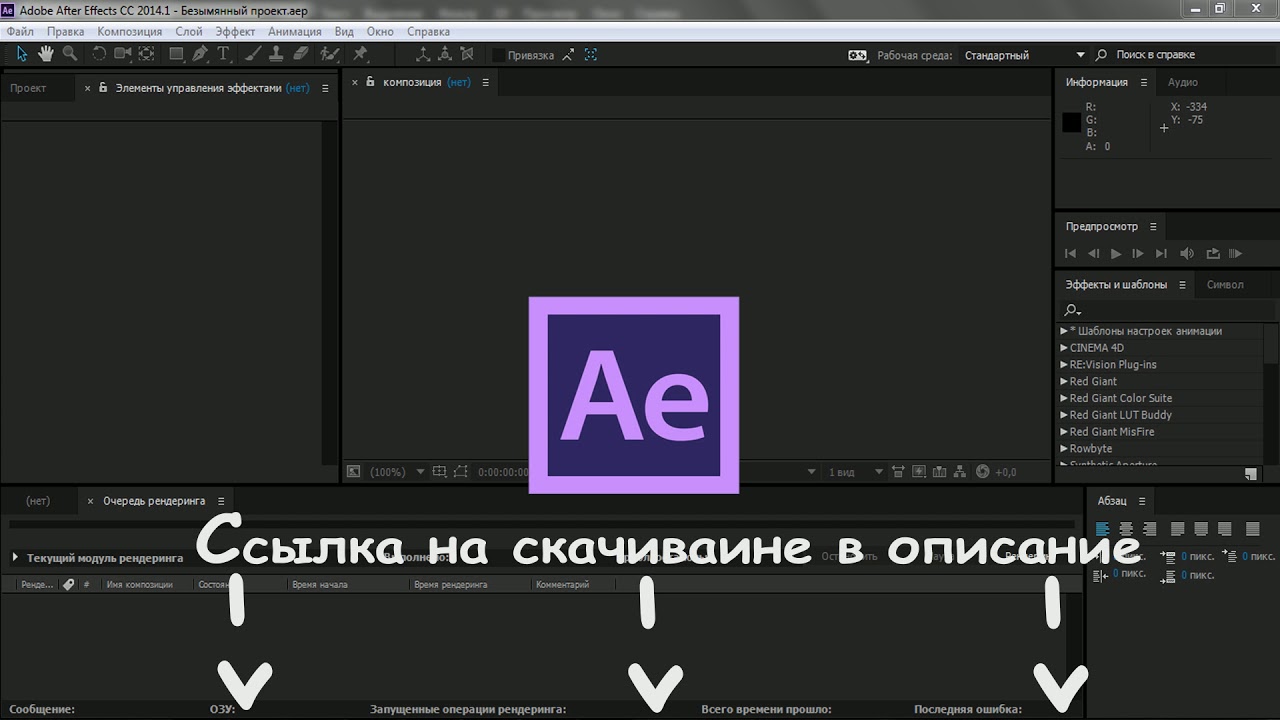
Task: Open the Файл menu
Action: [20, 32]
